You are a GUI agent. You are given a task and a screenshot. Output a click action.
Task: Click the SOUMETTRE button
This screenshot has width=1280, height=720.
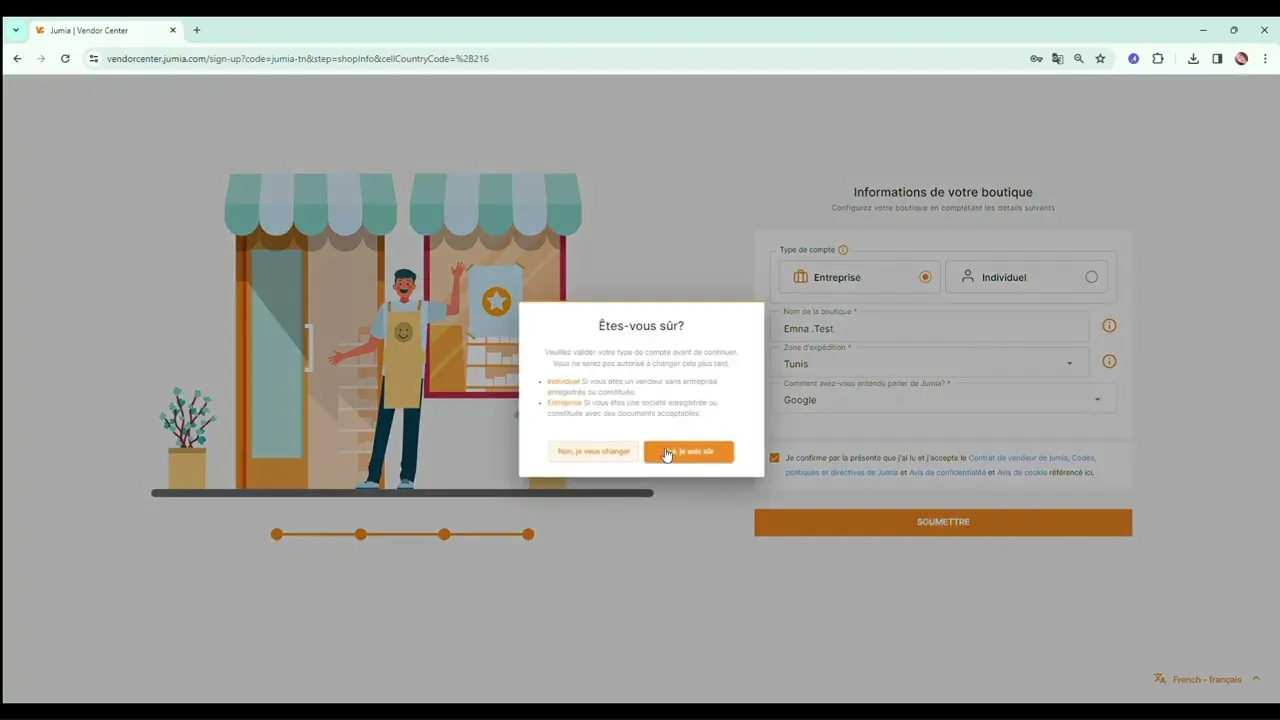(x=943, y=522)
